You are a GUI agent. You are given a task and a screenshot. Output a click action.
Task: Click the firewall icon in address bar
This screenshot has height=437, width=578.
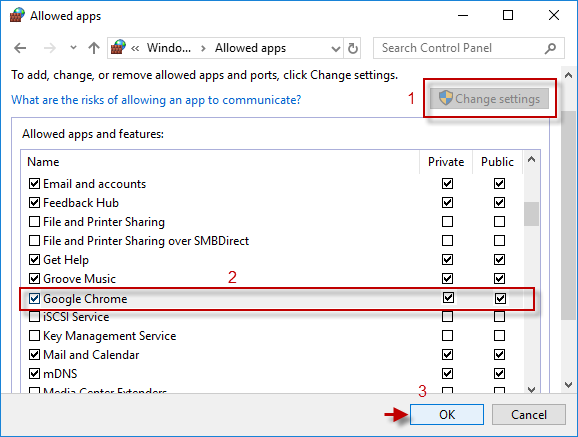[x=118, y=47]
